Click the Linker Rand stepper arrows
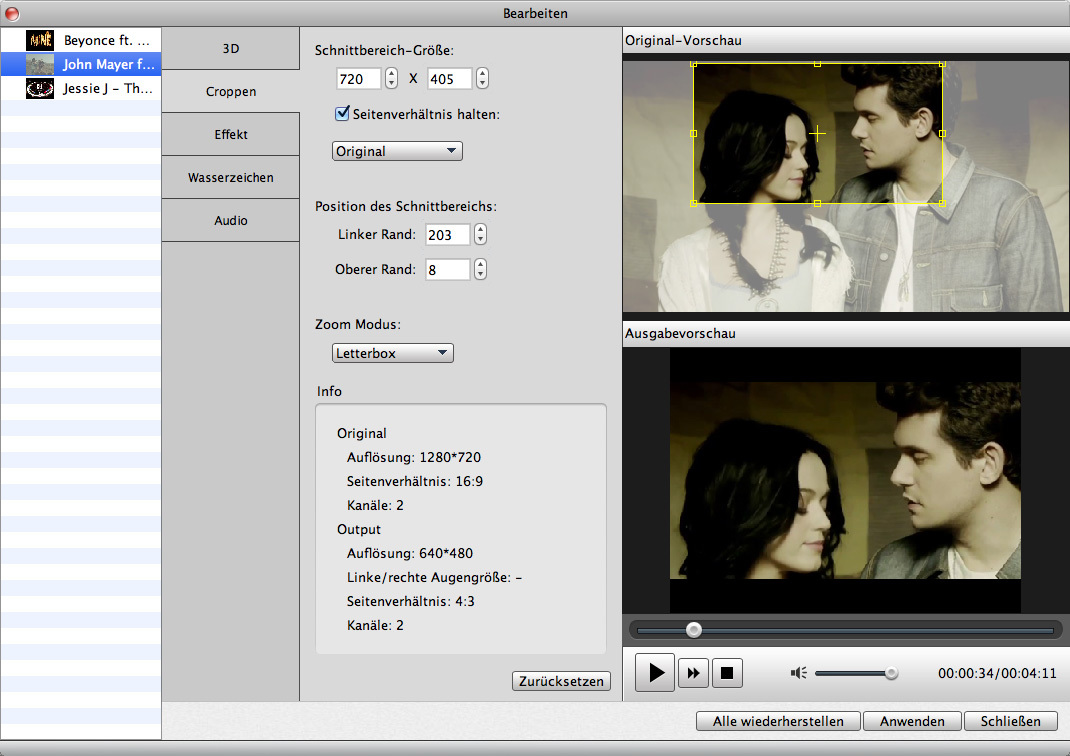The height and width of the screenshot is (756, 1070). [480, 235]
